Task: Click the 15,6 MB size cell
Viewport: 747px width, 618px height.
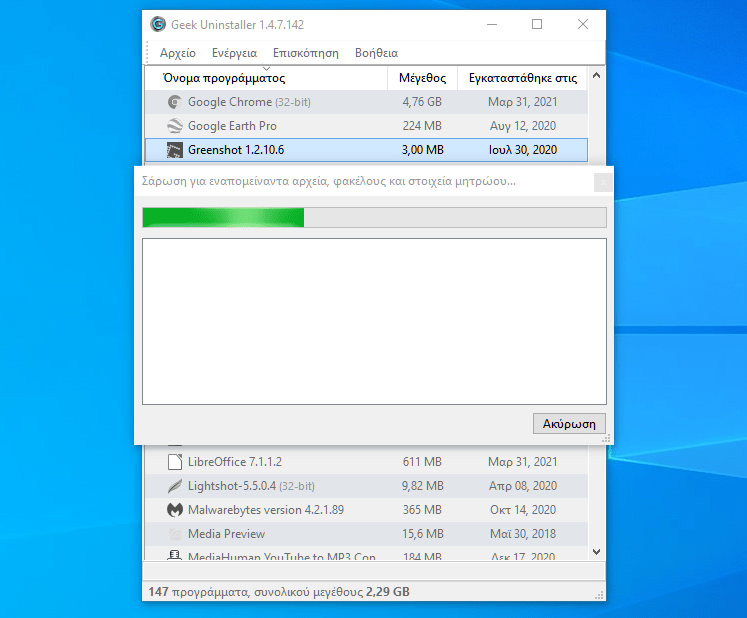Action: coord(423,534)
